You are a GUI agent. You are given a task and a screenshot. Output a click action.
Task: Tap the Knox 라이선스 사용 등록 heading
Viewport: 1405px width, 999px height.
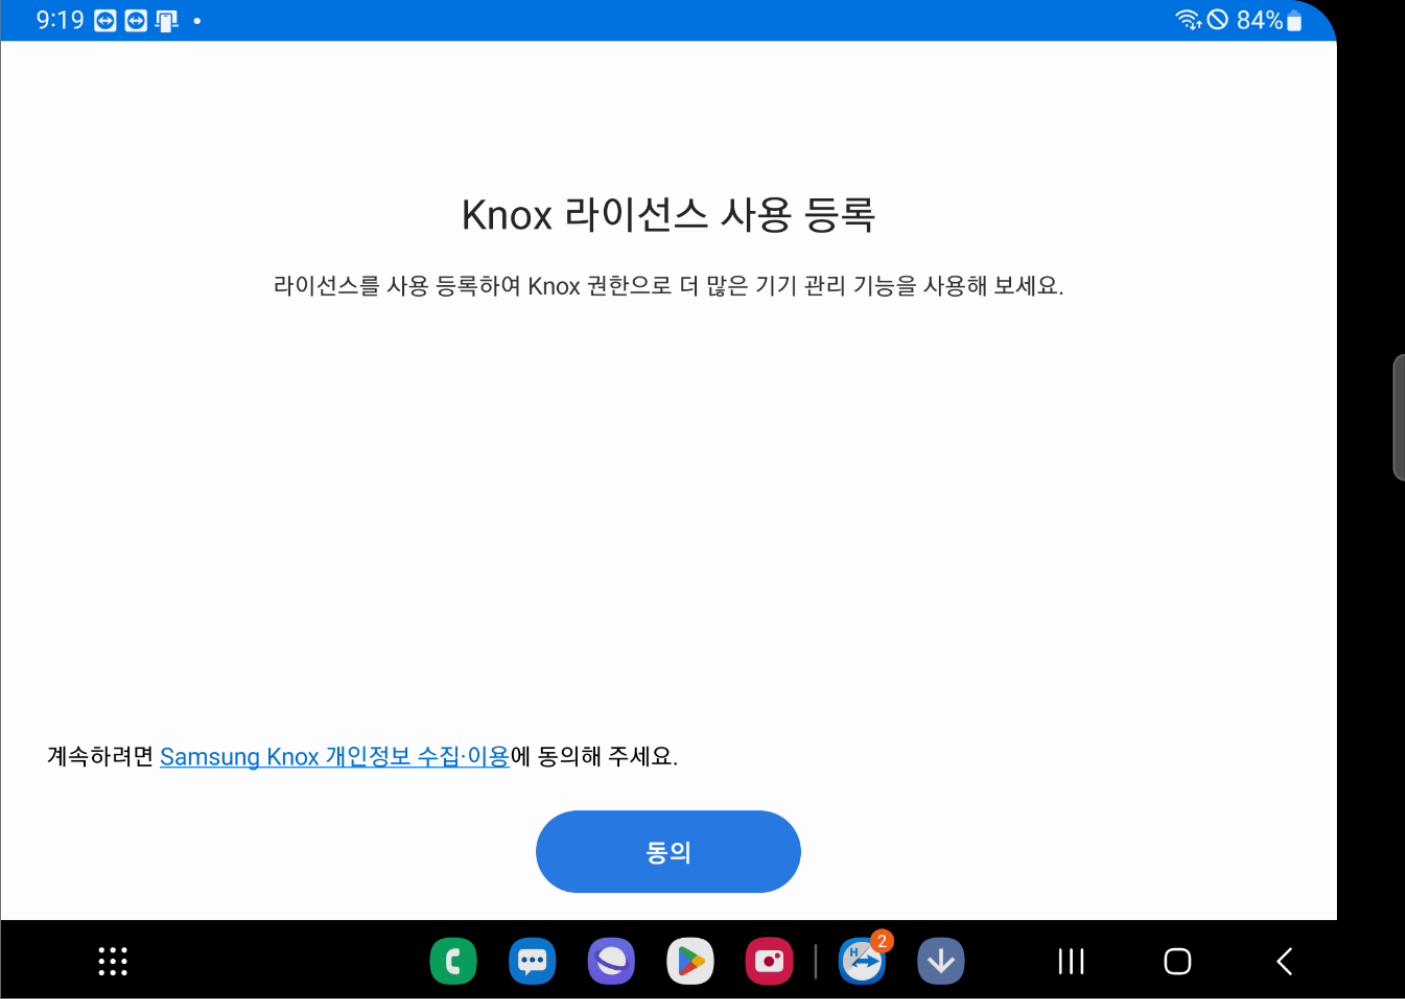click(x=668, y=214)
